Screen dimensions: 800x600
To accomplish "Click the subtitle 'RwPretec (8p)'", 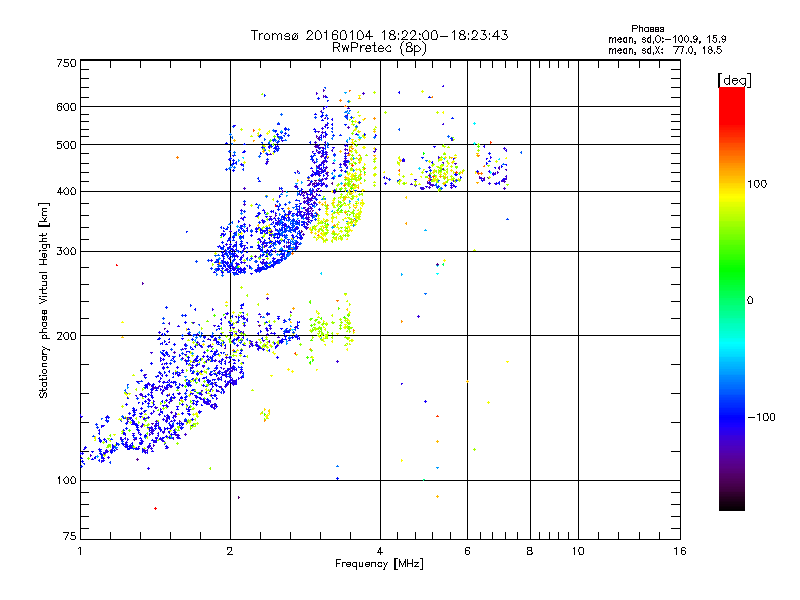I will click(x=379, y=48).
